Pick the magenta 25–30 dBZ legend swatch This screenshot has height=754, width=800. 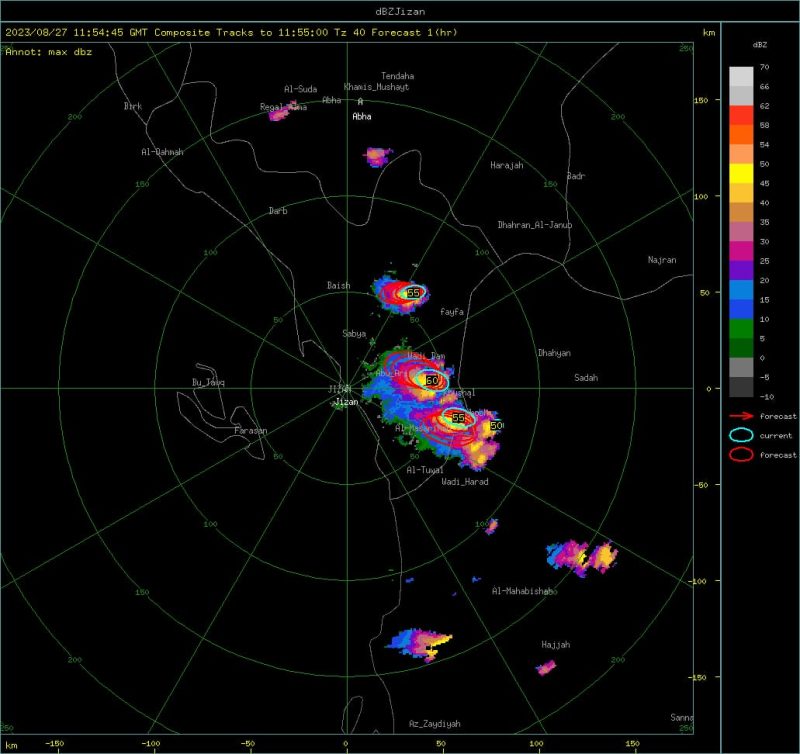(x=741, y=251)
